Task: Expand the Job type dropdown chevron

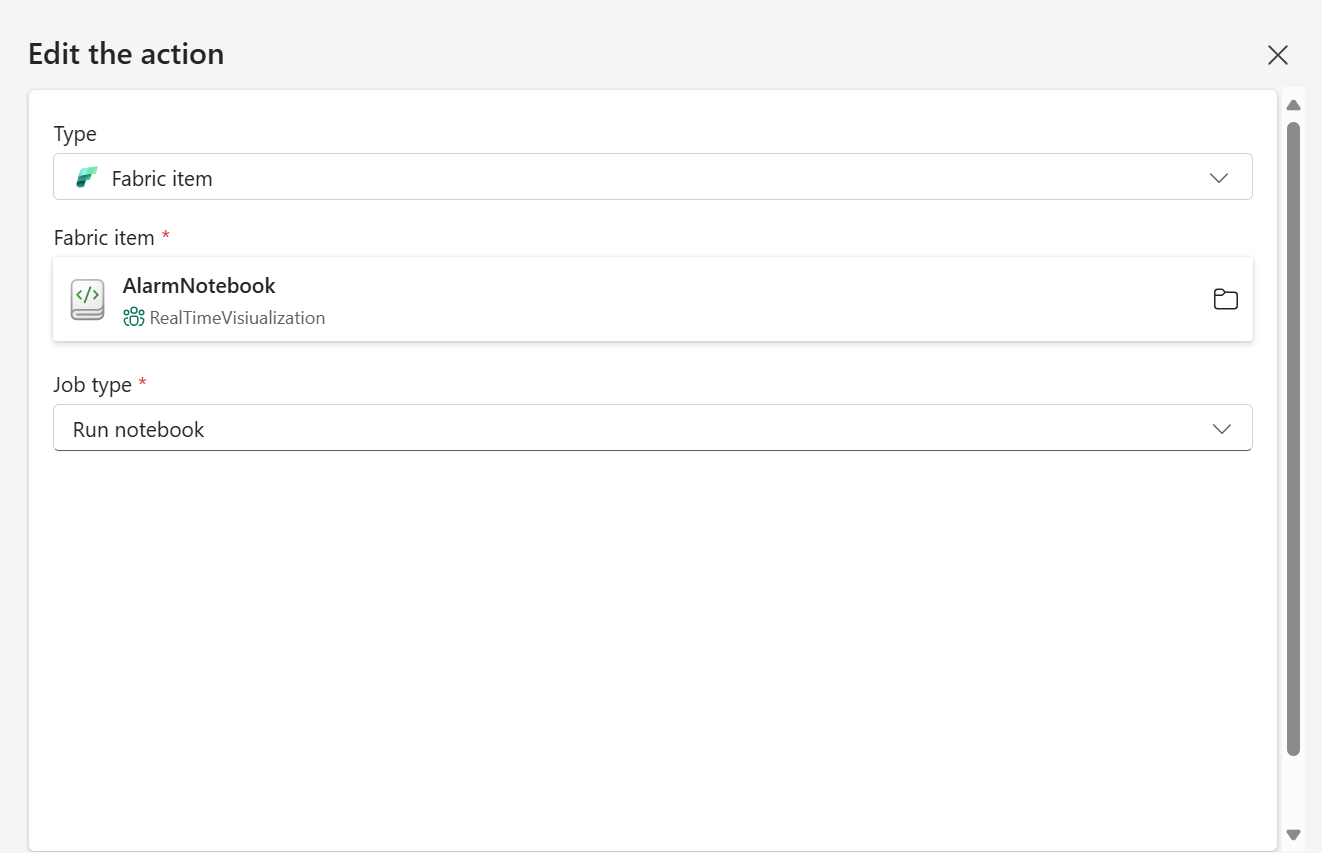Action: 1221,429
